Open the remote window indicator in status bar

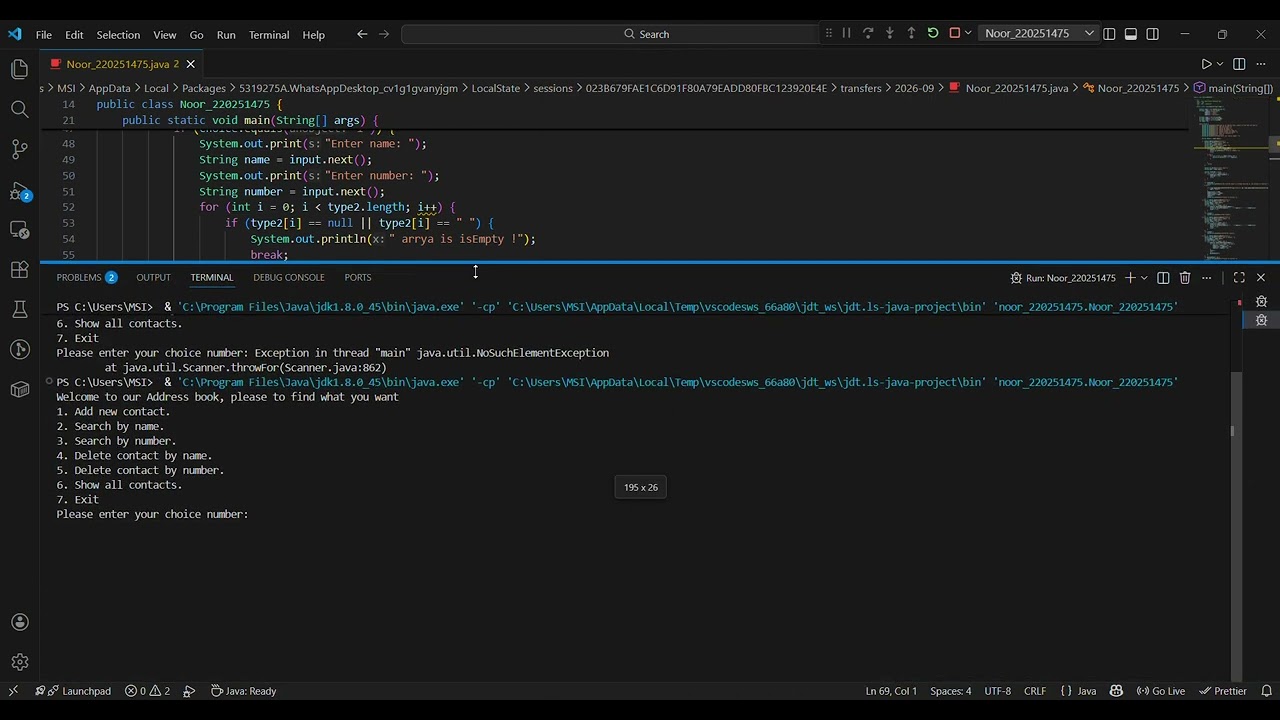pos(13,691)
